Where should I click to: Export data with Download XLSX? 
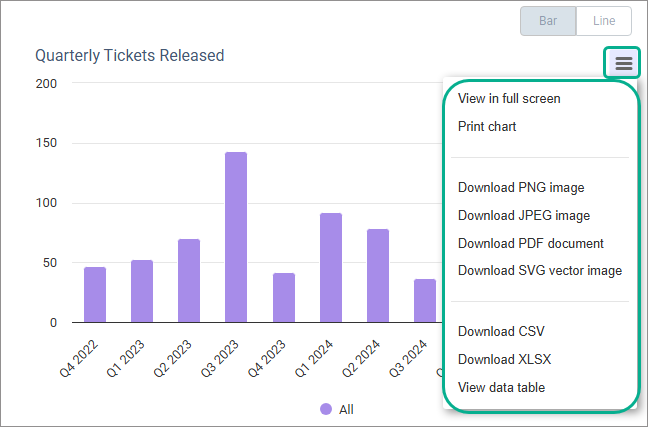coord(504,359)
